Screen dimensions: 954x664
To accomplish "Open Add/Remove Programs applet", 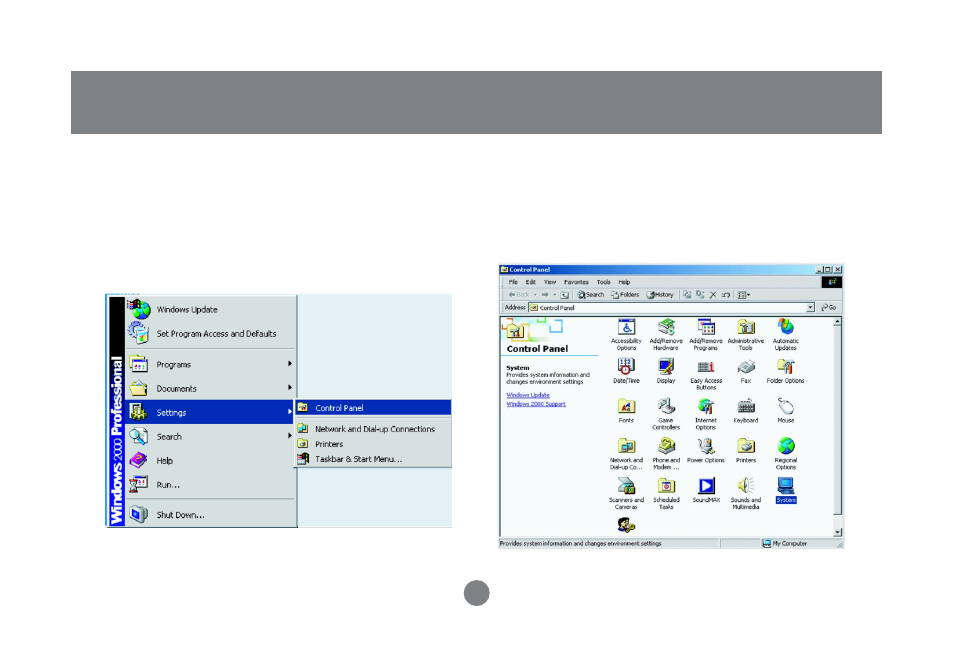I will [x=706, y=334].
